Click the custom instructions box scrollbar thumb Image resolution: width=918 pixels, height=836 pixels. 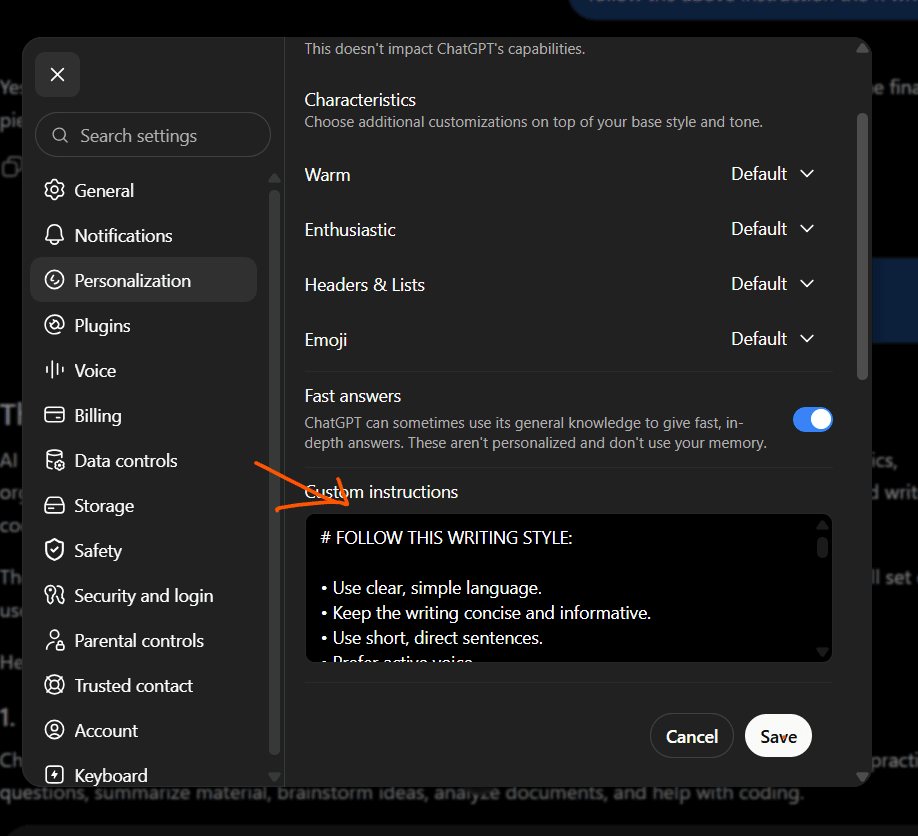point(822,547)
